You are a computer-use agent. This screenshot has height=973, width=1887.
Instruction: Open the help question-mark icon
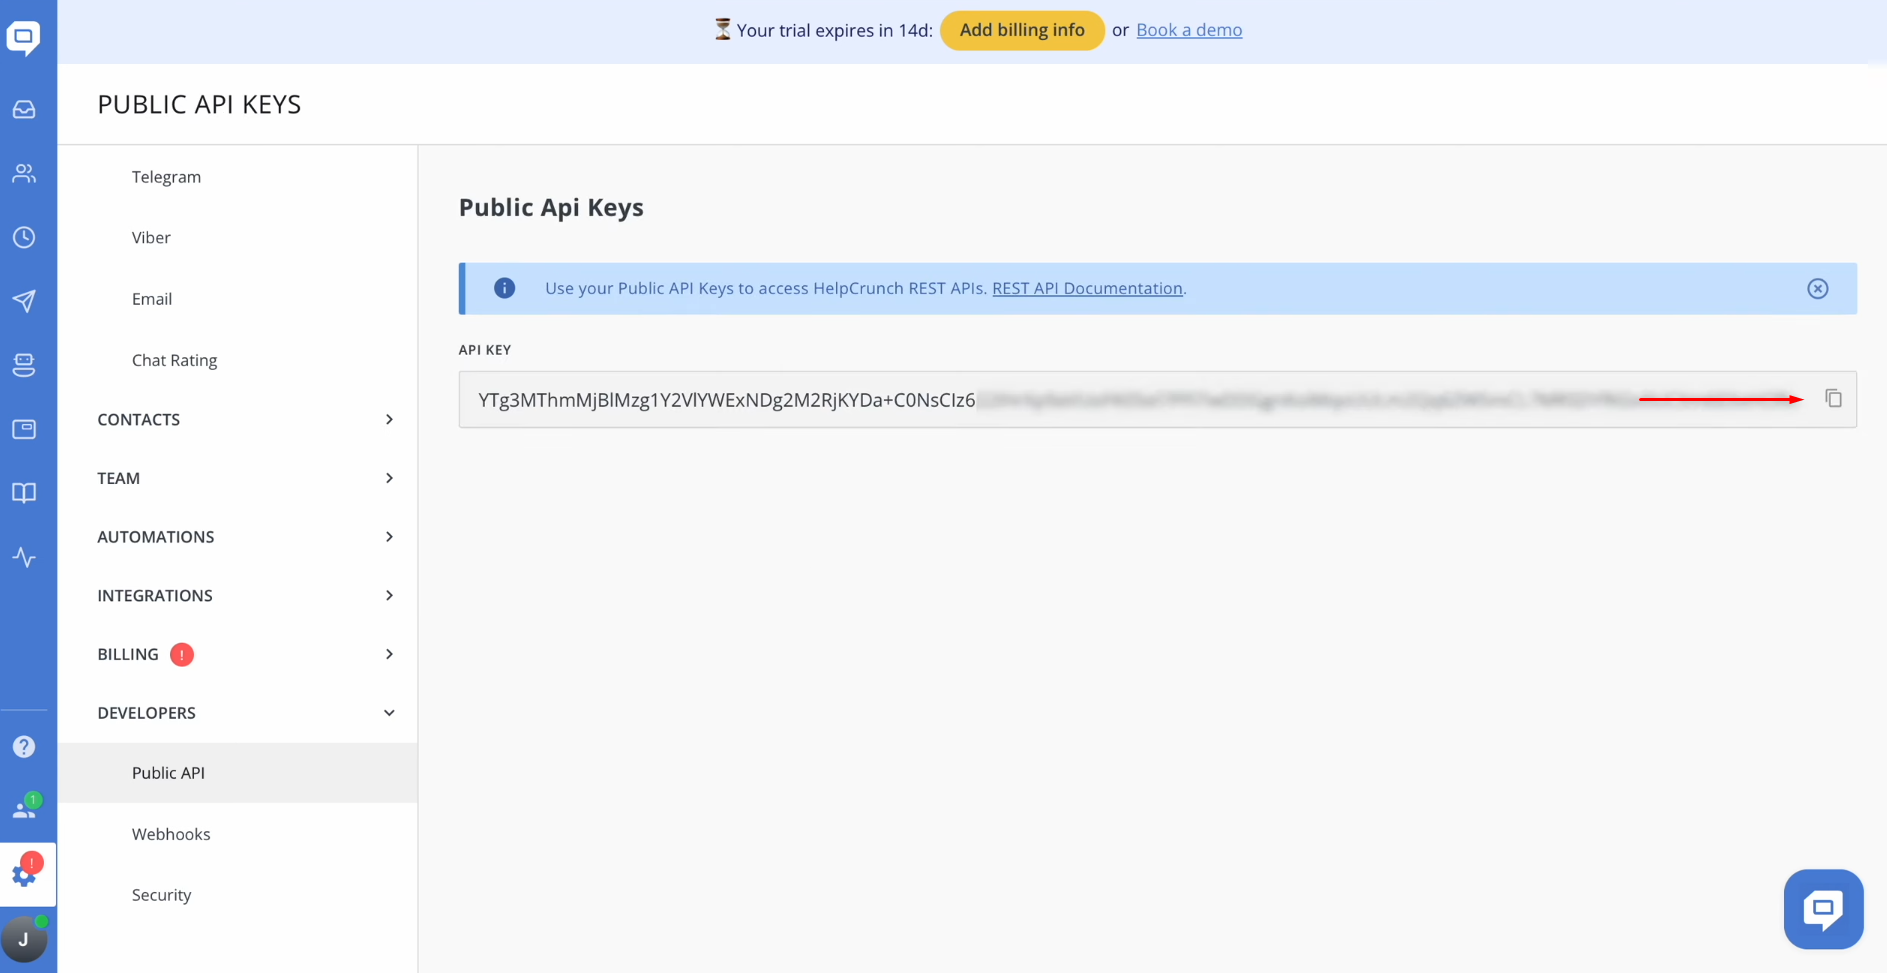coord(24,745)
